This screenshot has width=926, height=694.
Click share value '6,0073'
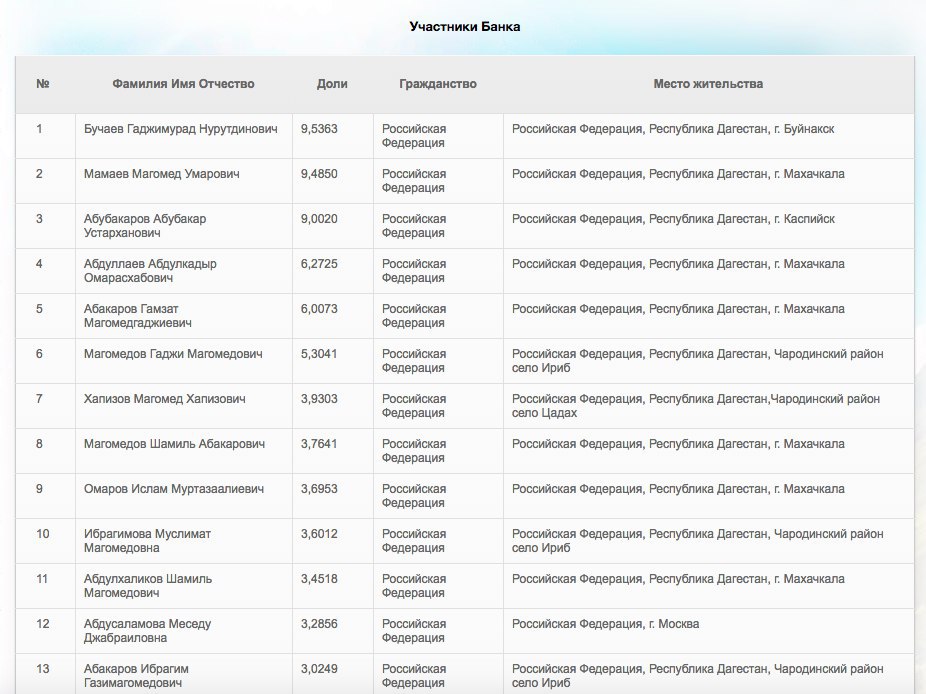tap(319, 308)
